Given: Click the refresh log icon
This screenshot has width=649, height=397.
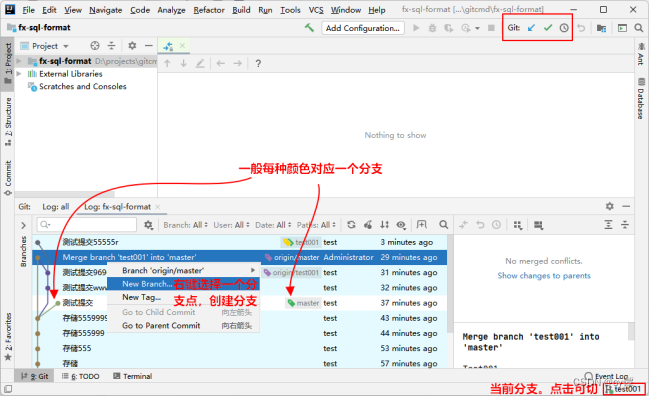Looking at the screenshot, I should [x=351, y=224].
